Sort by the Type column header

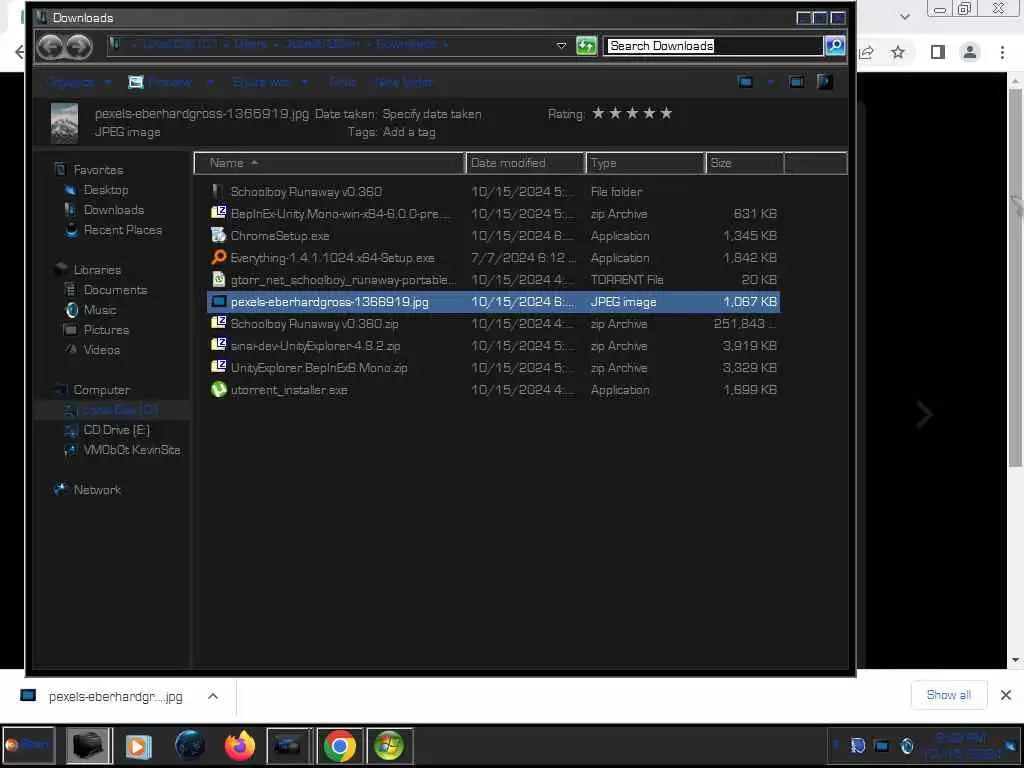click(x=646, y=163)
